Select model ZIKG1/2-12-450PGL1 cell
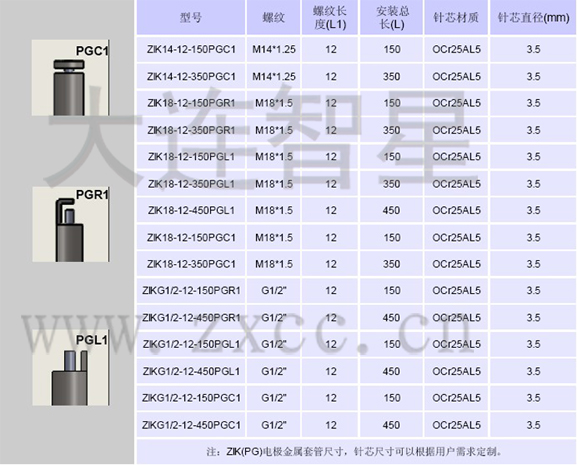The height and width of the screenshot is (465, 577). coord(191,372)
